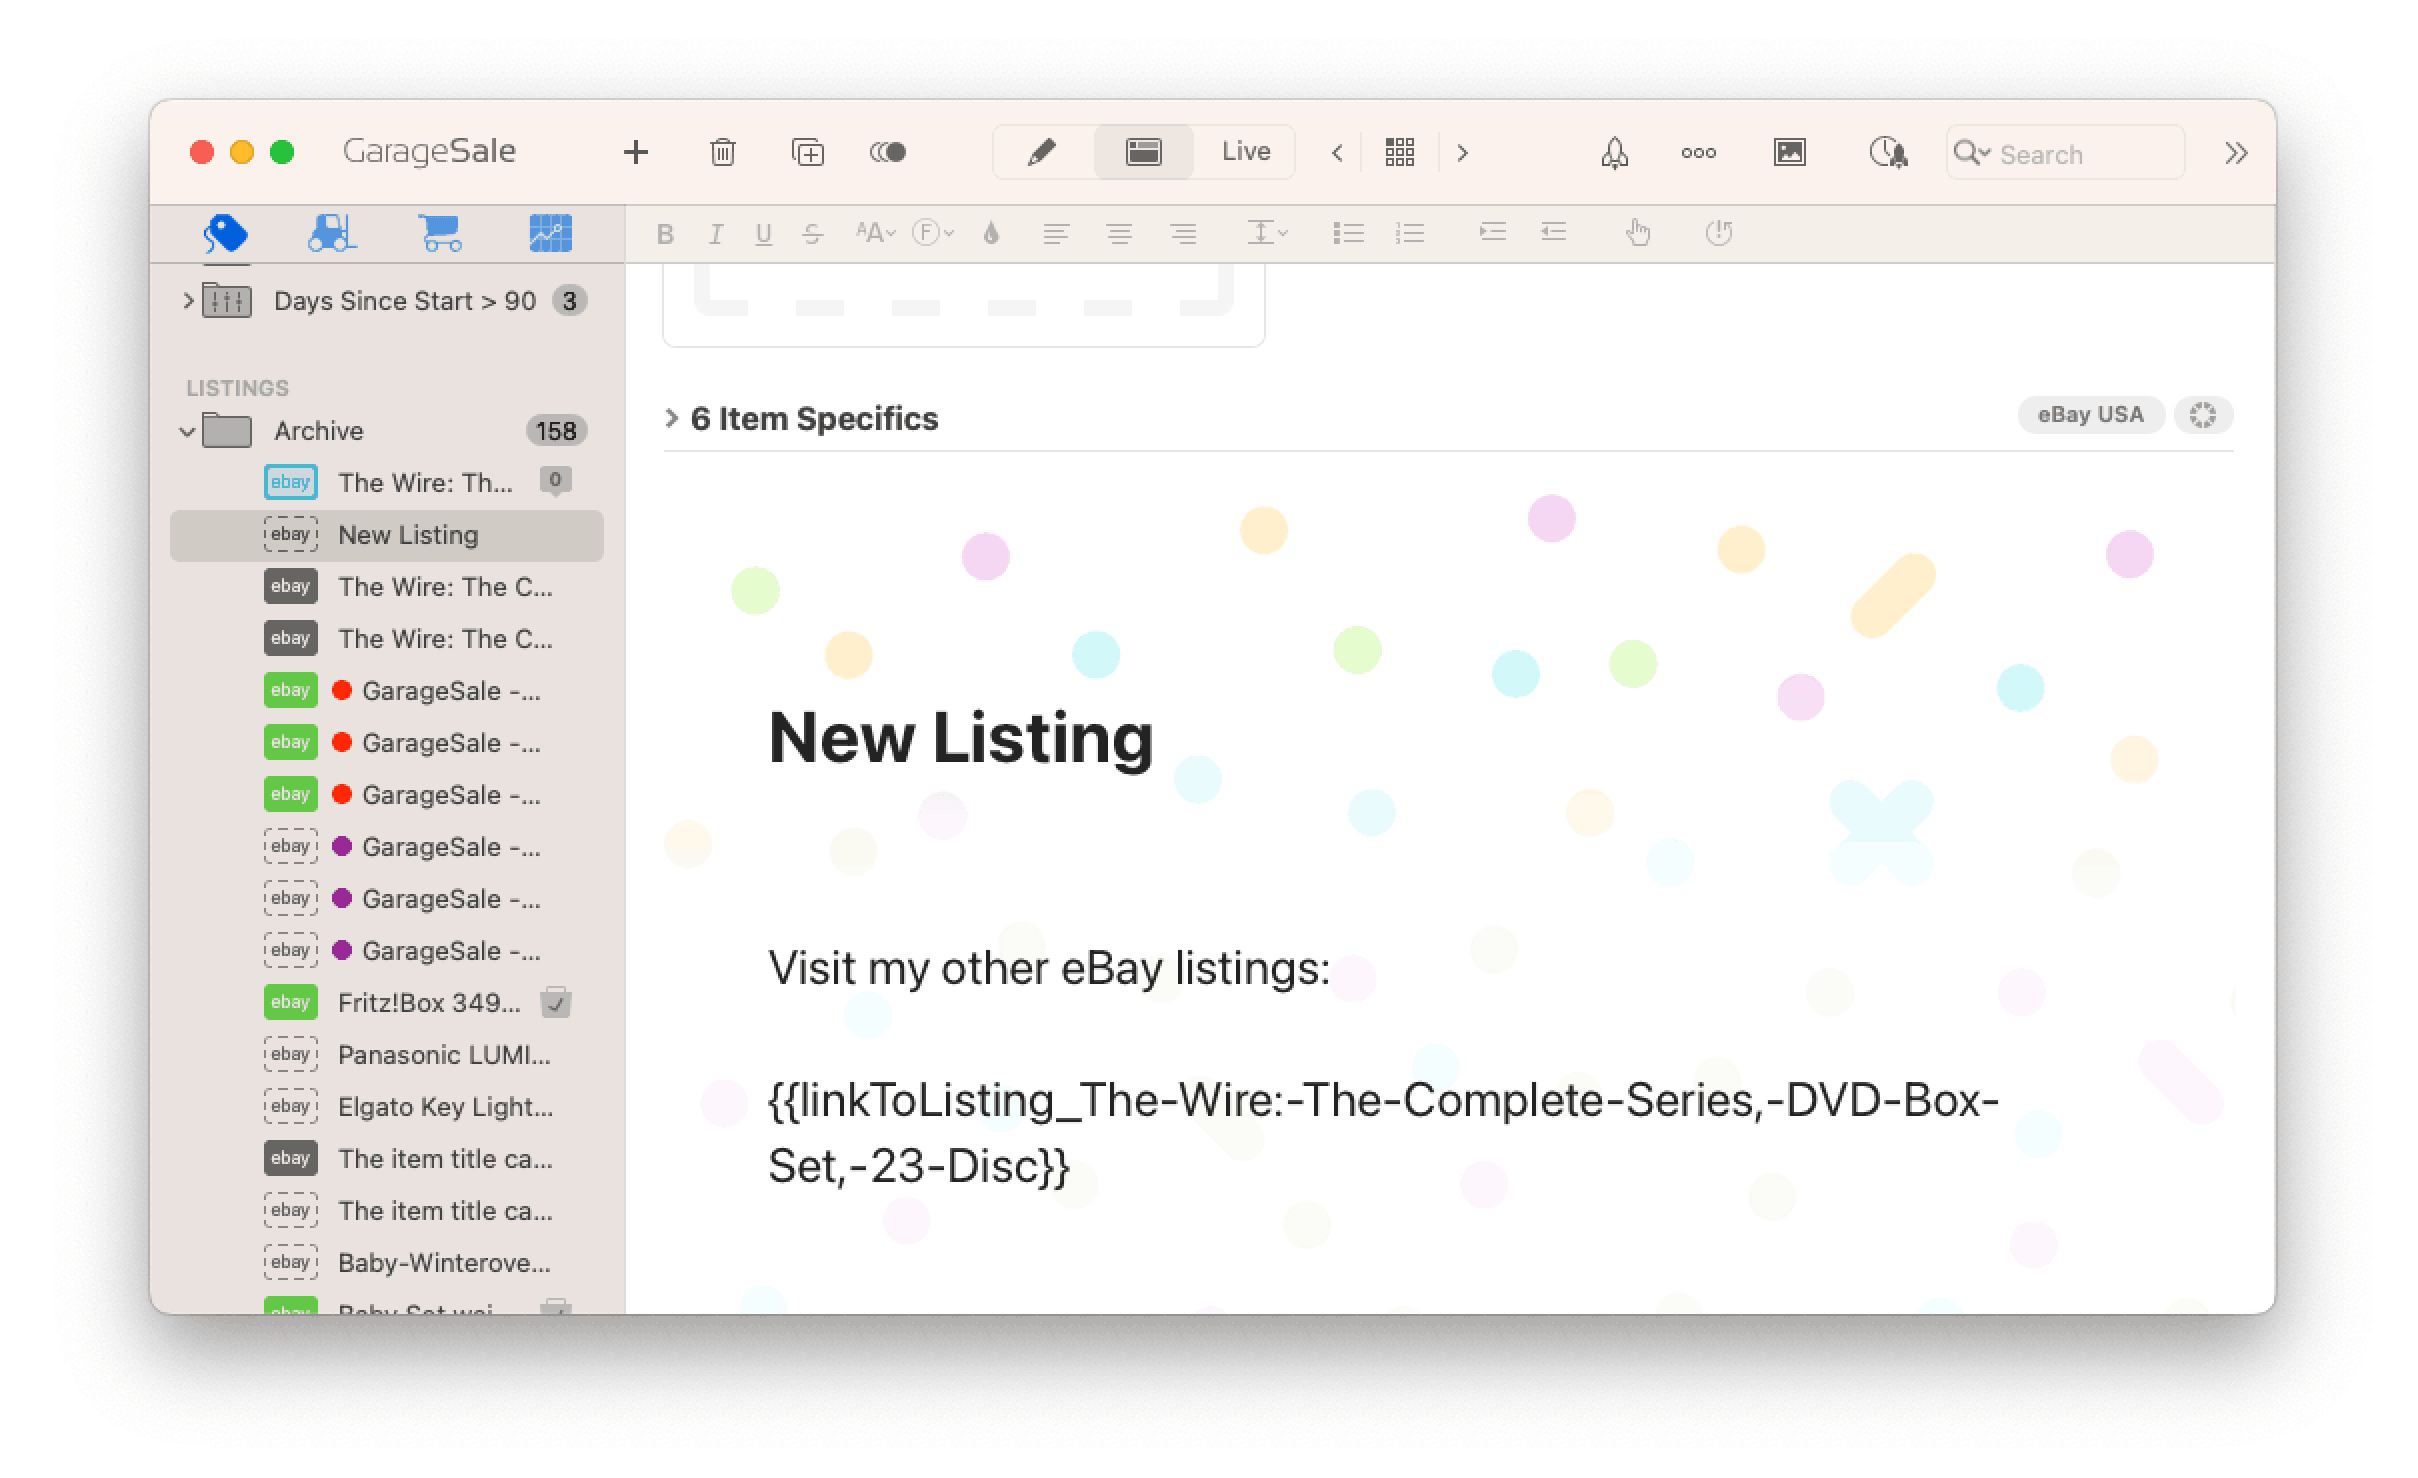
Task: Switch to the Live preview tab
Action: [1245, 151]
